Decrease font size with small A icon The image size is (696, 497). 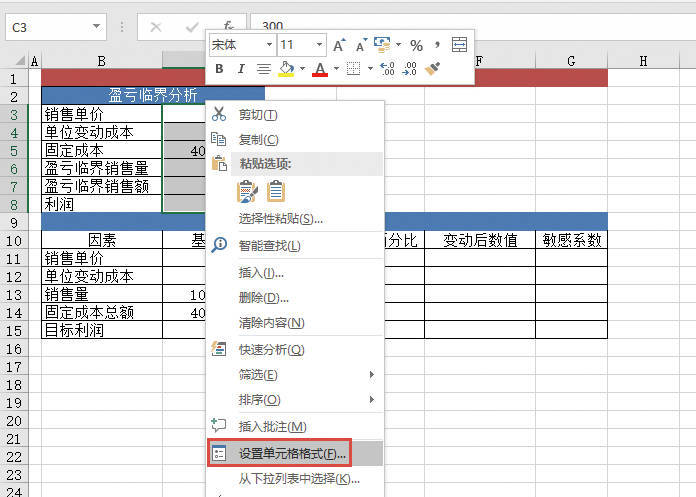click(x=361, y=45)
